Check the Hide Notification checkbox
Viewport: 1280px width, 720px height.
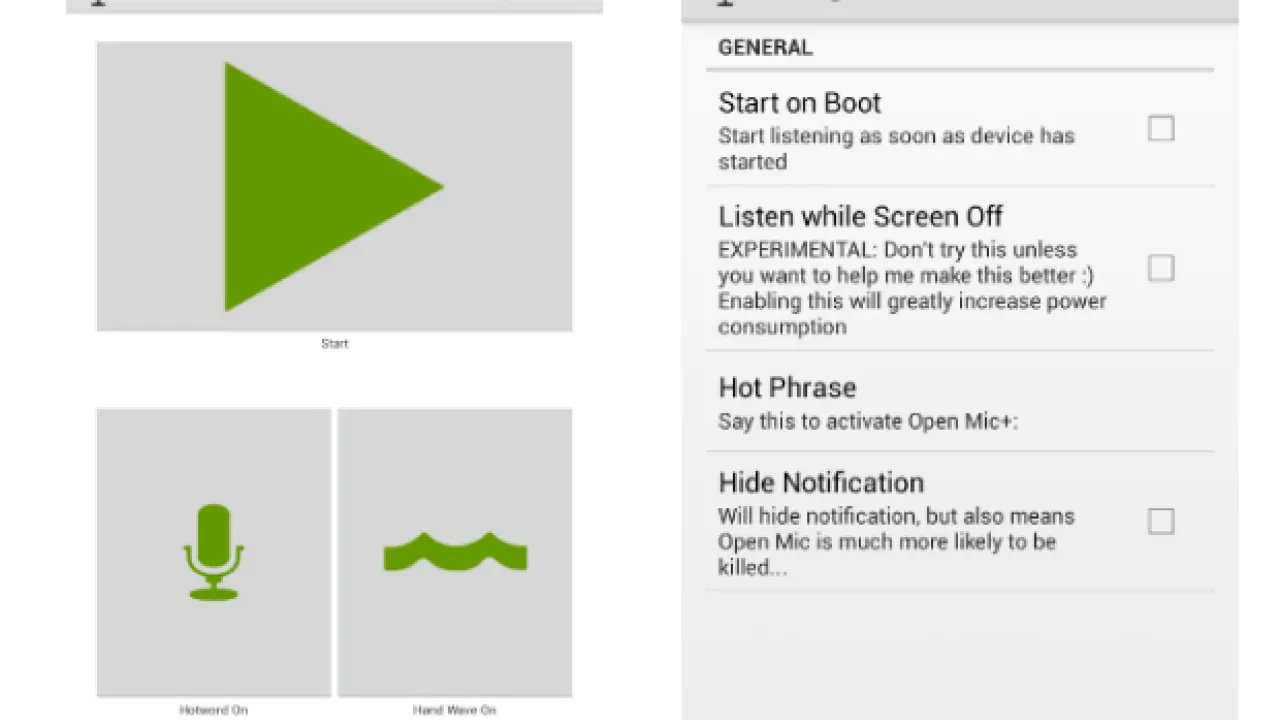pos(1160,521)
